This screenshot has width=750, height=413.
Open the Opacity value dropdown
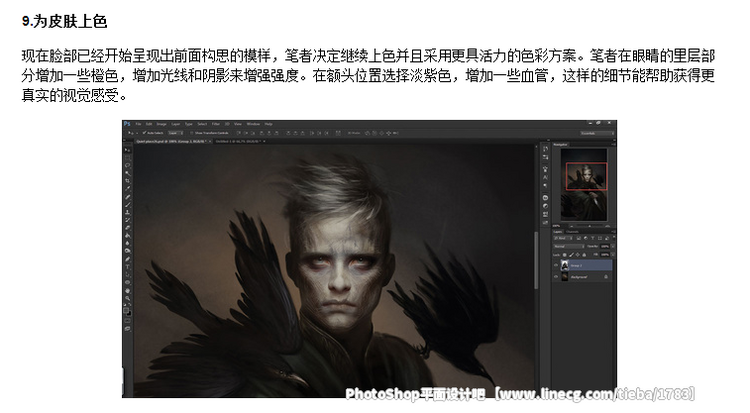[613, 246]
